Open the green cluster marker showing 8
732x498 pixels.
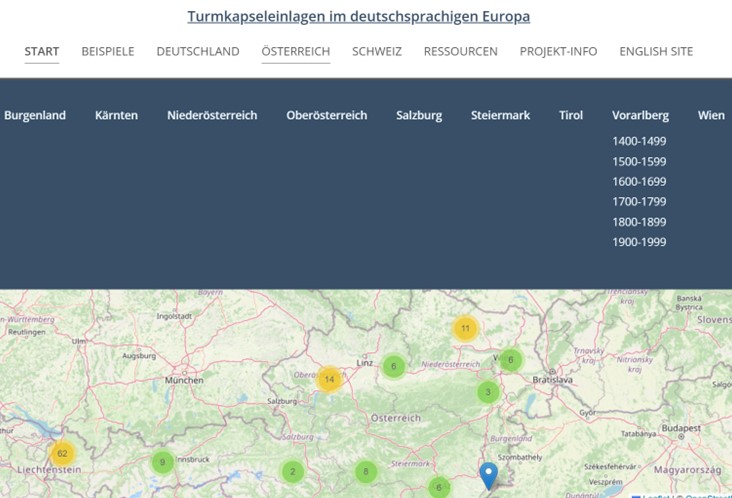tap(366, 471)
